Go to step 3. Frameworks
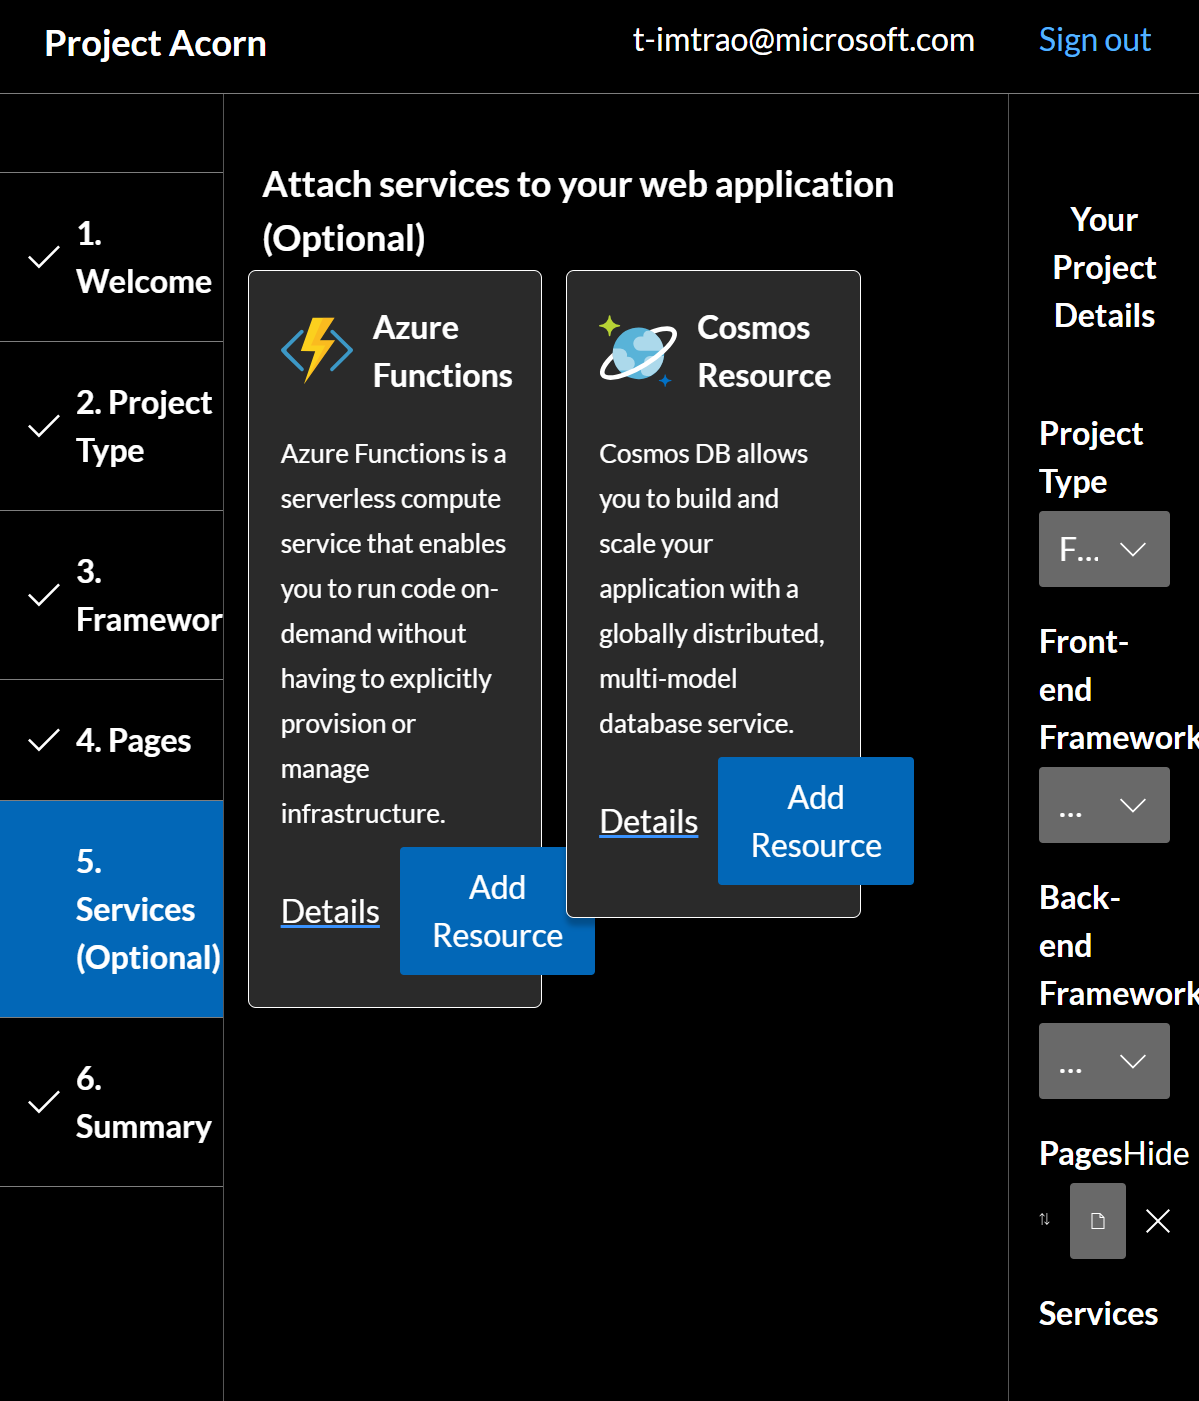1199x1401 pixels. coord(111,595)
